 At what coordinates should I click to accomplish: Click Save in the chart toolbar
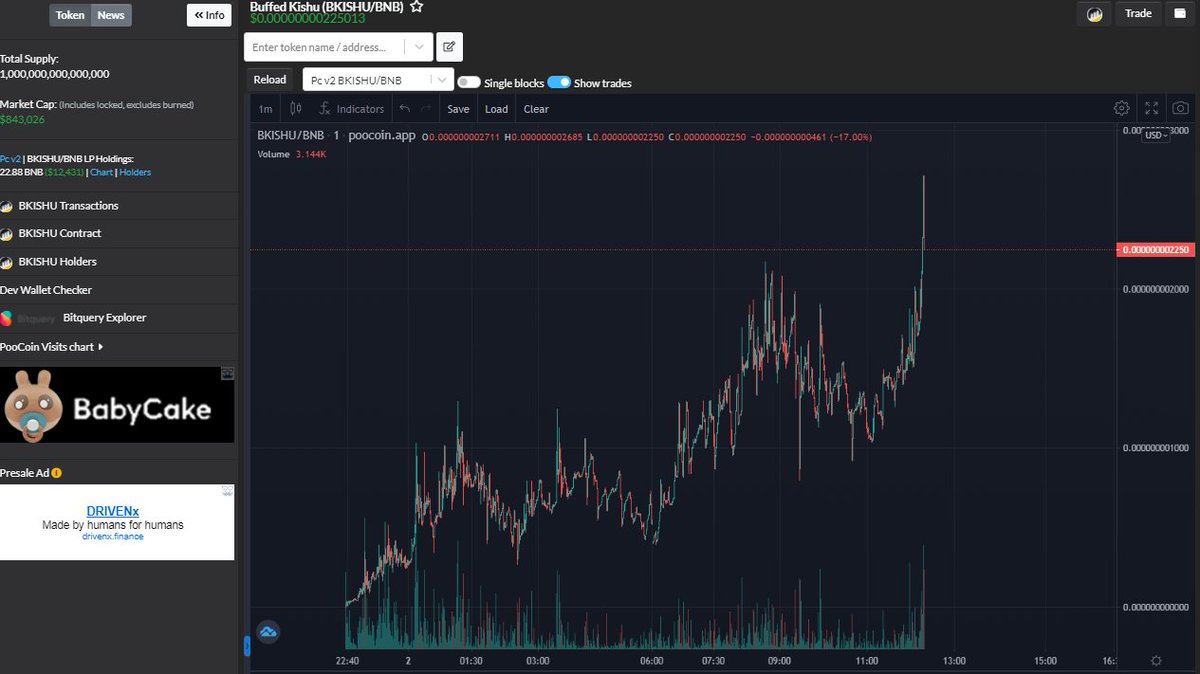click(458, 109)
